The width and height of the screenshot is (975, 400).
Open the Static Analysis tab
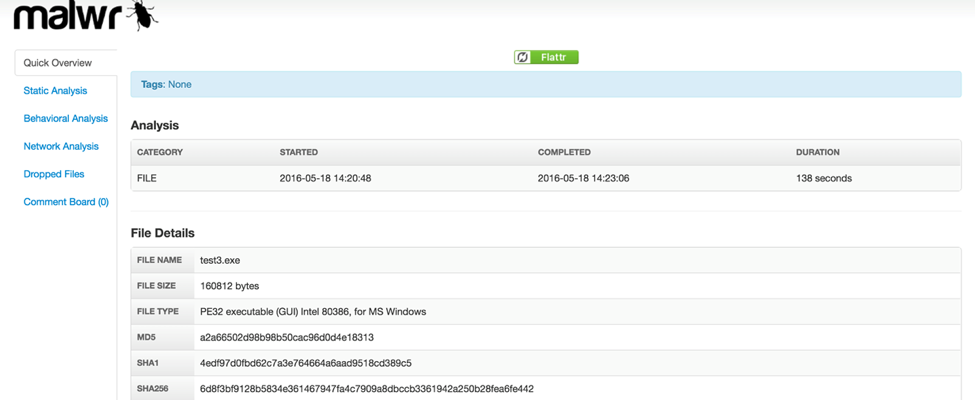55,91
